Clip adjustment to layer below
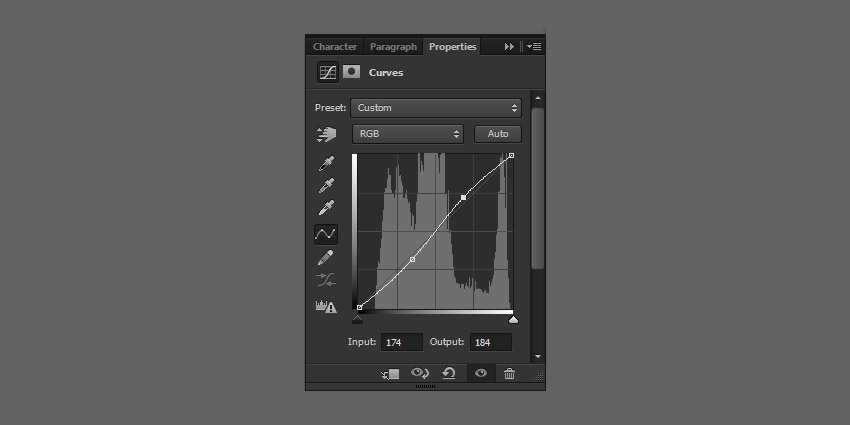The width and height of the screenshot is (850, 425). (x=390, y=374)
